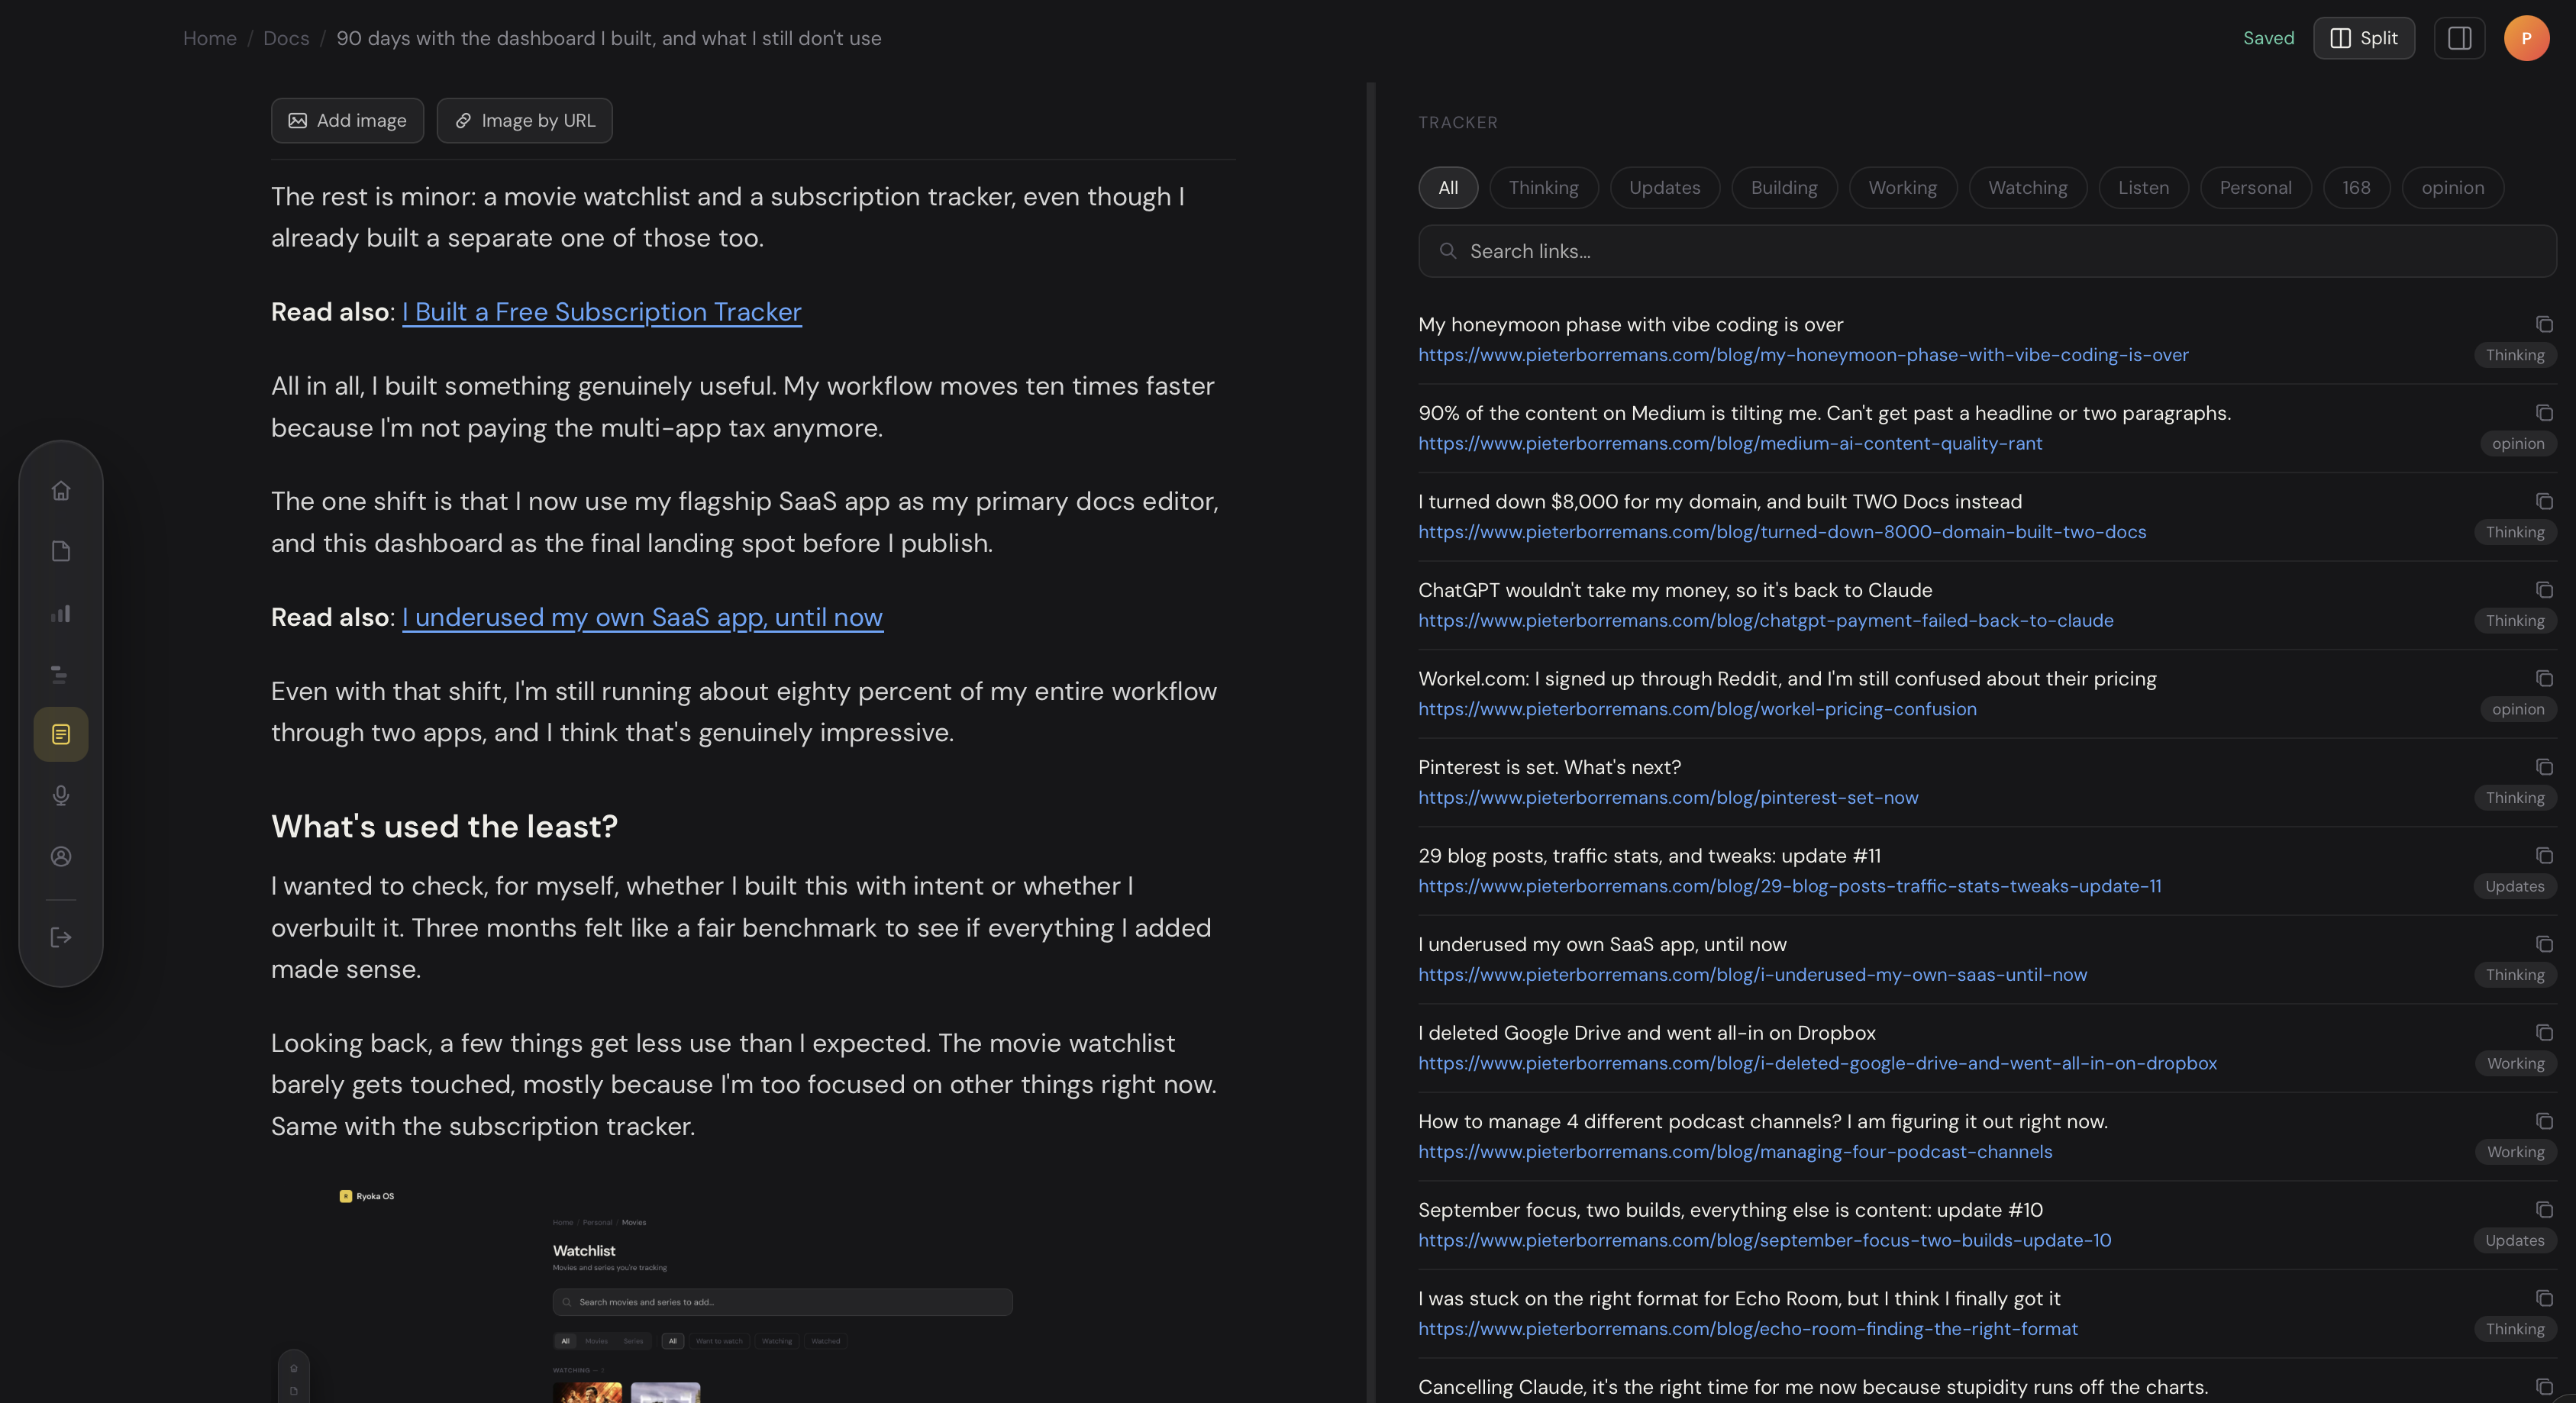The width and height of the screenshot is (2576, 1403).
Task: Open the user profile sidebar icon
Action: click(61, 856)
